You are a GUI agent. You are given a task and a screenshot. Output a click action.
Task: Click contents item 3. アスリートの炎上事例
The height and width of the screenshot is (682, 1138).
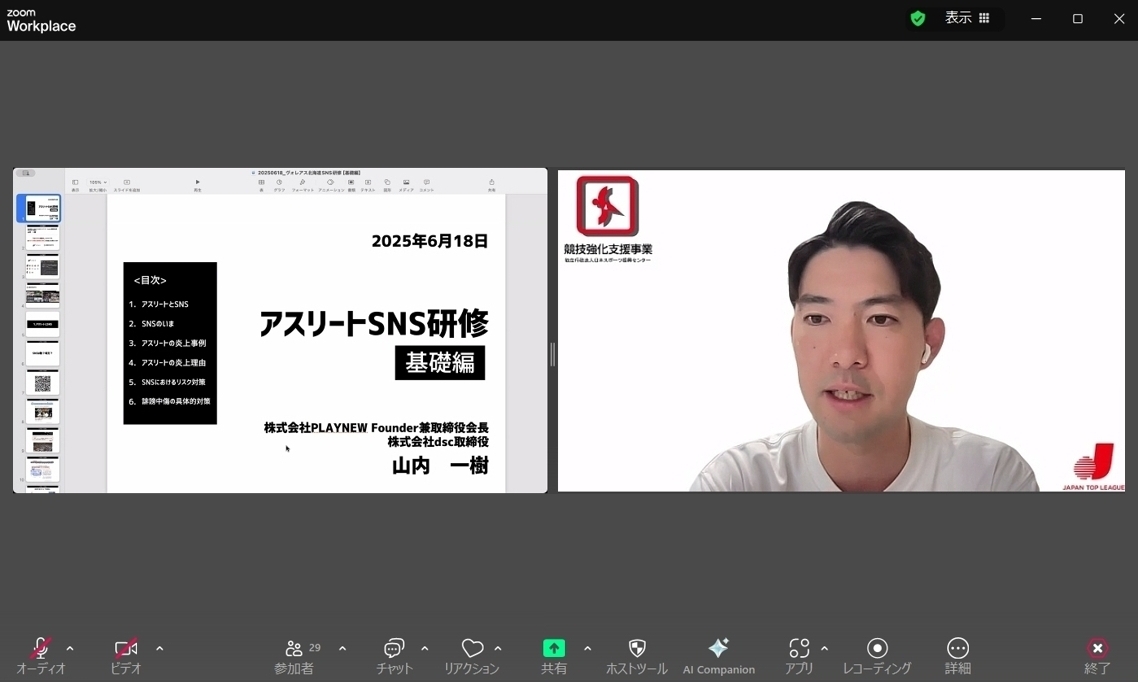[168, 343]
